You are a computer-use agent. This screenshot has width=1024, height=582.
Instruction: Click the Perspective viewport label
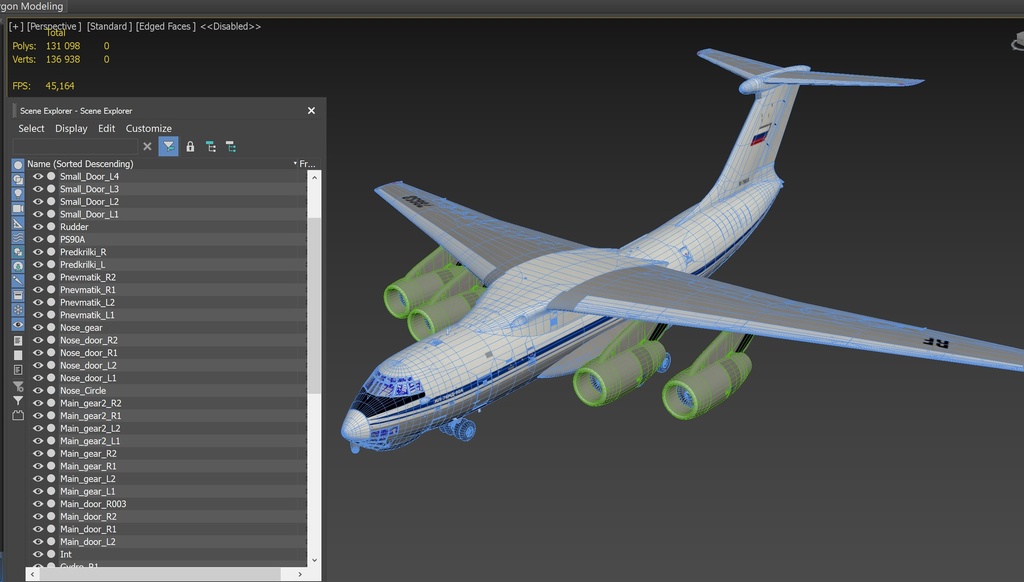pos(54,26)
